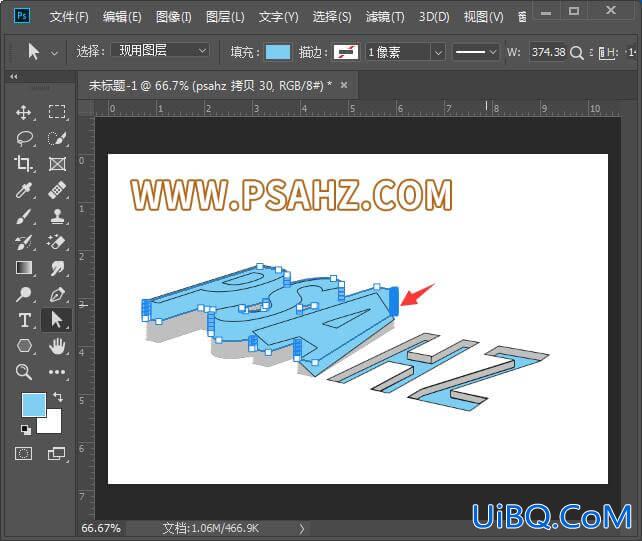642x541 pixels.
Task: Click the Photoshop logo icon
Action: [22, 16]
